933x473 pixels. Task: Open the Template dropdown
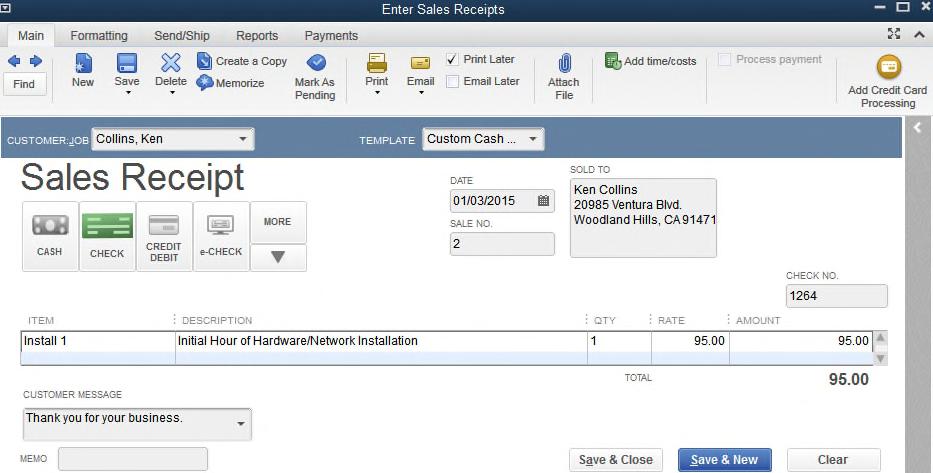(x=533, y=139)
